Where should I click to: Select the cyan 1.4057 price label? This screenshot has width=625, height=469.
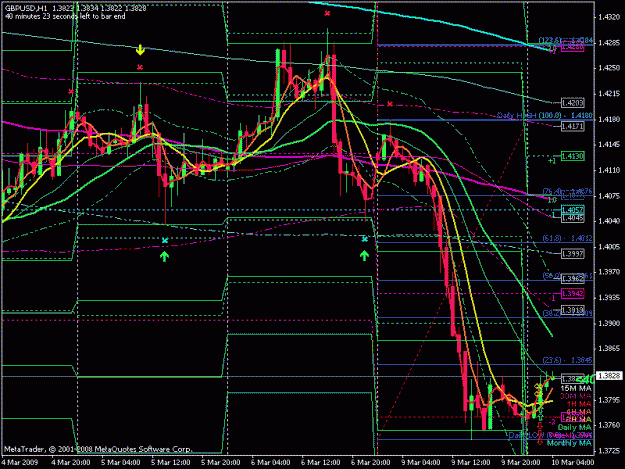[573, 210]
